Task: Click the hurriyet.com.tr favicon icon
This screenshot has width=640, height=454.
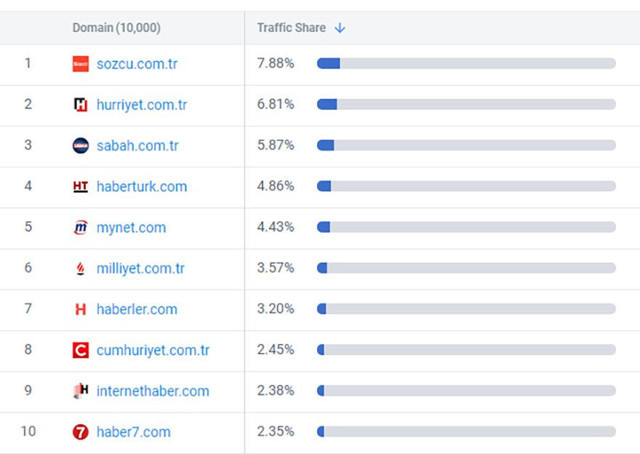Action: (x=81, y=105)
